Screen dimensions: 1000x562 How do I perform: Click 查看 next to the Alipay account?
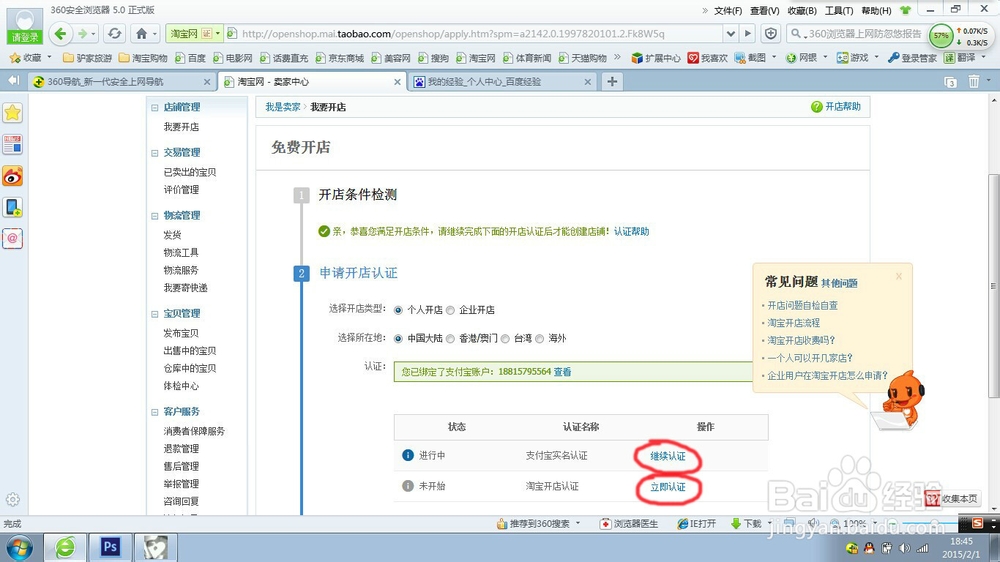(562, 372)
